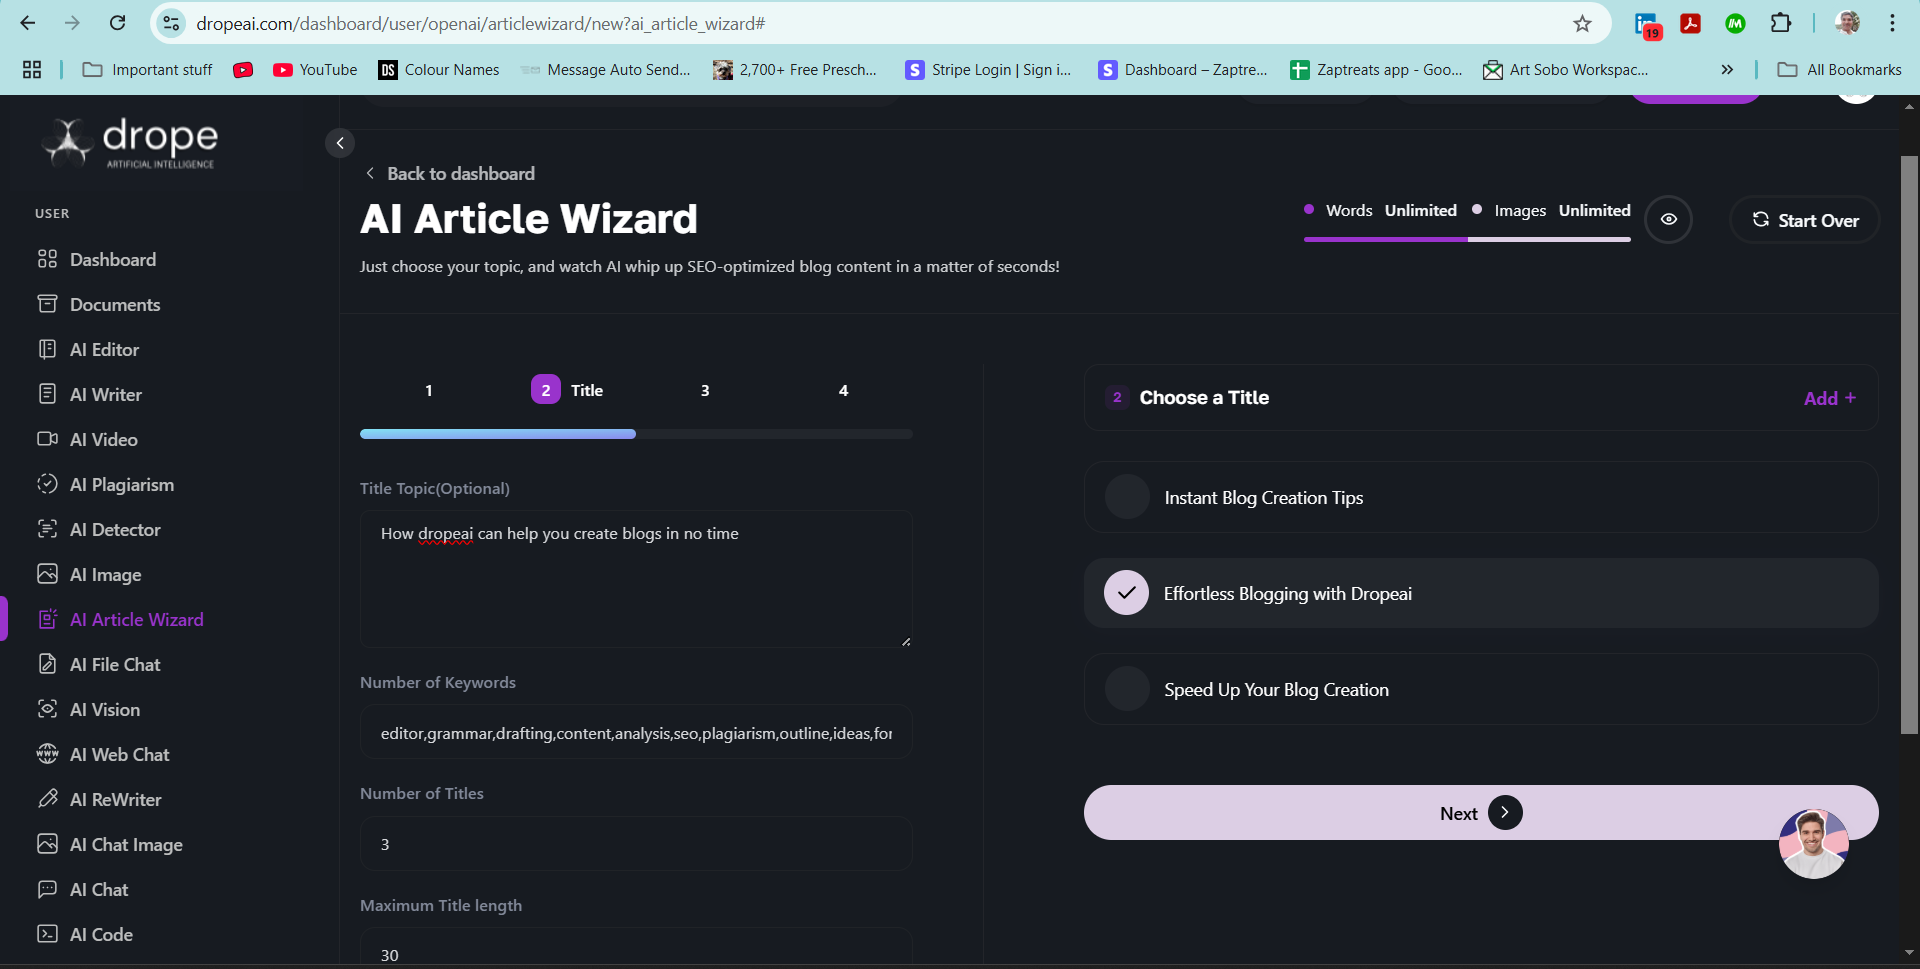The image size is (1920, 969).
Task: Bookmark this page with the star icon
Action: click(1582, 23)
